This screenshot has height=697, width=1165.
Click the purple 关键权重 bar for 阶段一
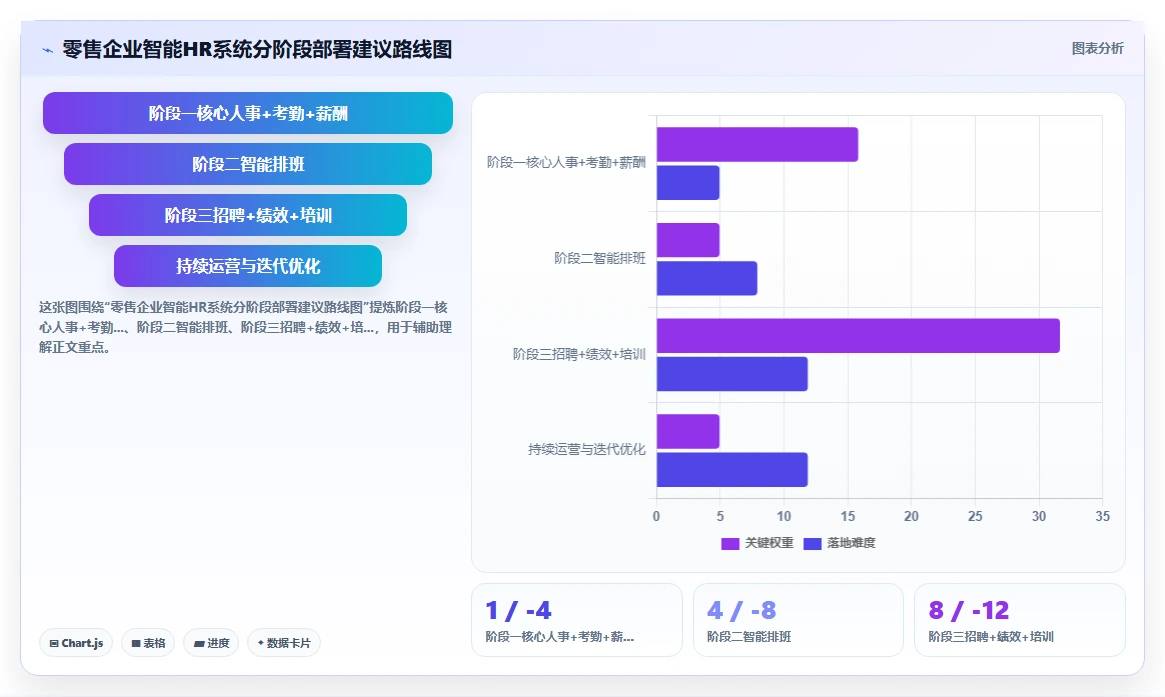757,144
